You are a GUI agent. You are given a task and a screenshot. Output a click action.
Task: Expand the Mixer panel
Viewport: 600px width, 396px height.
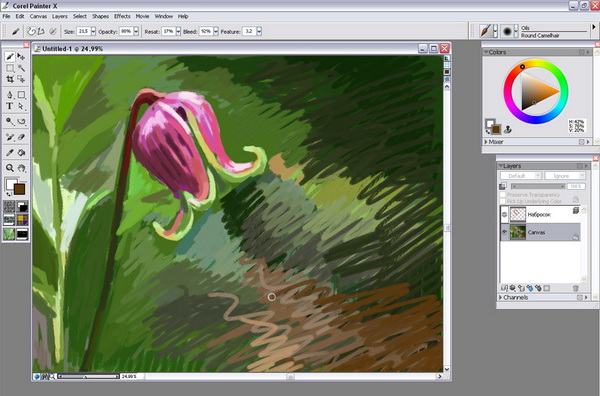tap(486, 142)
